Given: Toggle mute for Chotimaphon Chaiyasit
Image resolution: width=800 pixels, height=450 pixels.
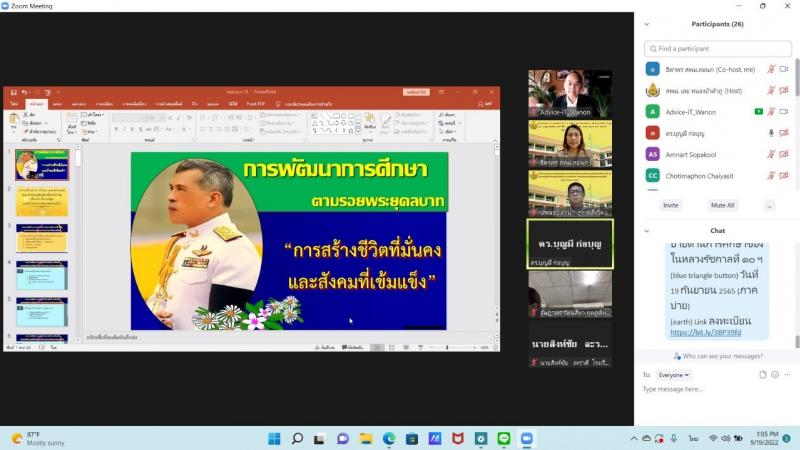Looking at the screenshot, I should [x=771, y=176].
